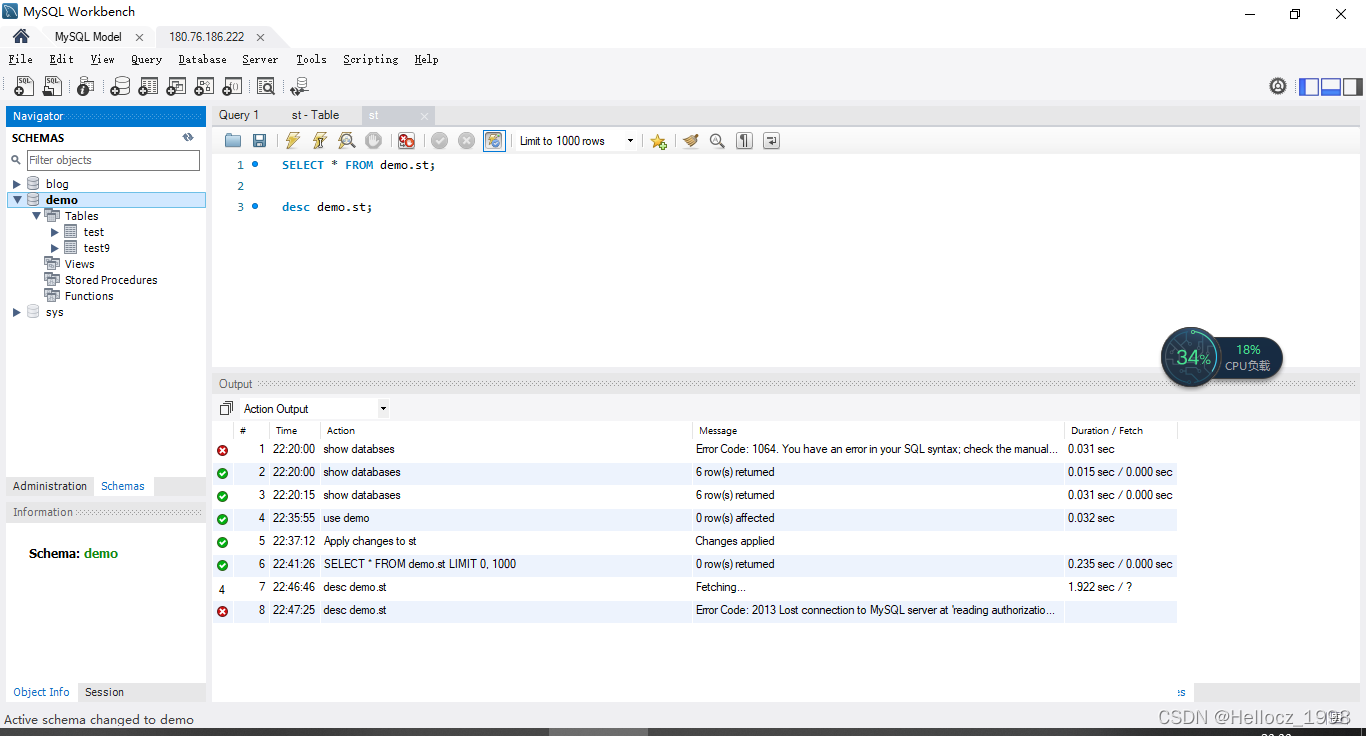Search table data toolbar icon
Viewport: 1366px width, 736px height.
click(265, 87)
